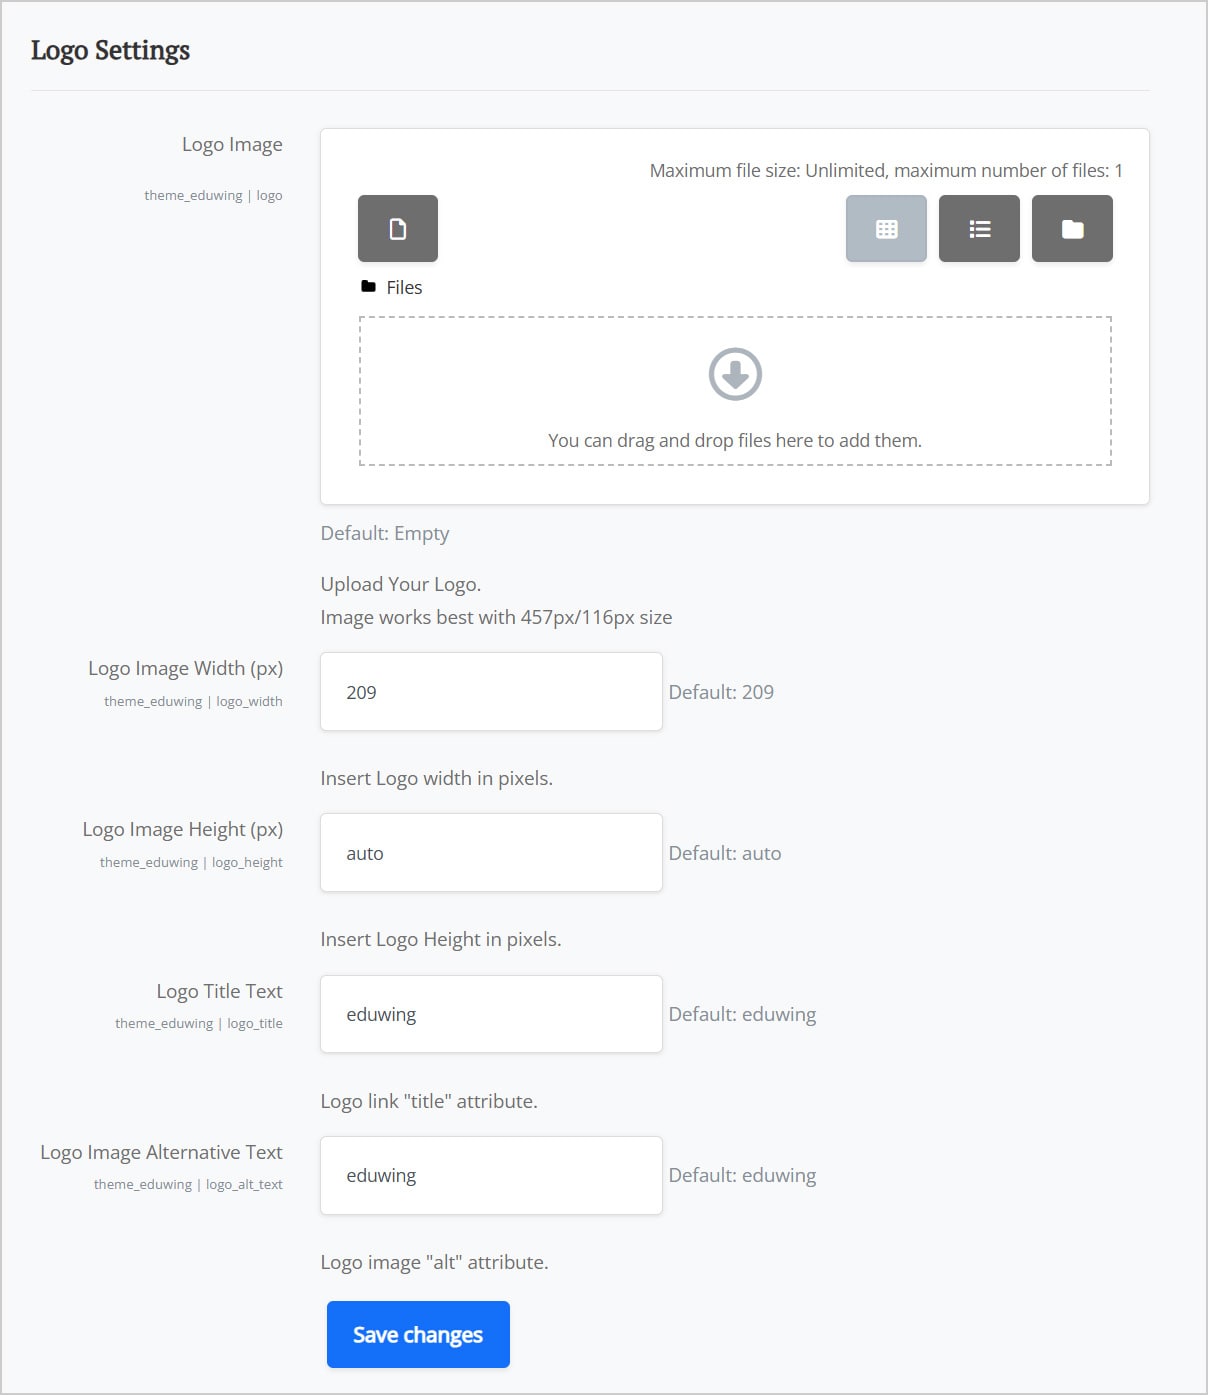This screenshot has width=1208, height=1395.
Task: Click the Logo Settings page heading
Action: (111, 50)
